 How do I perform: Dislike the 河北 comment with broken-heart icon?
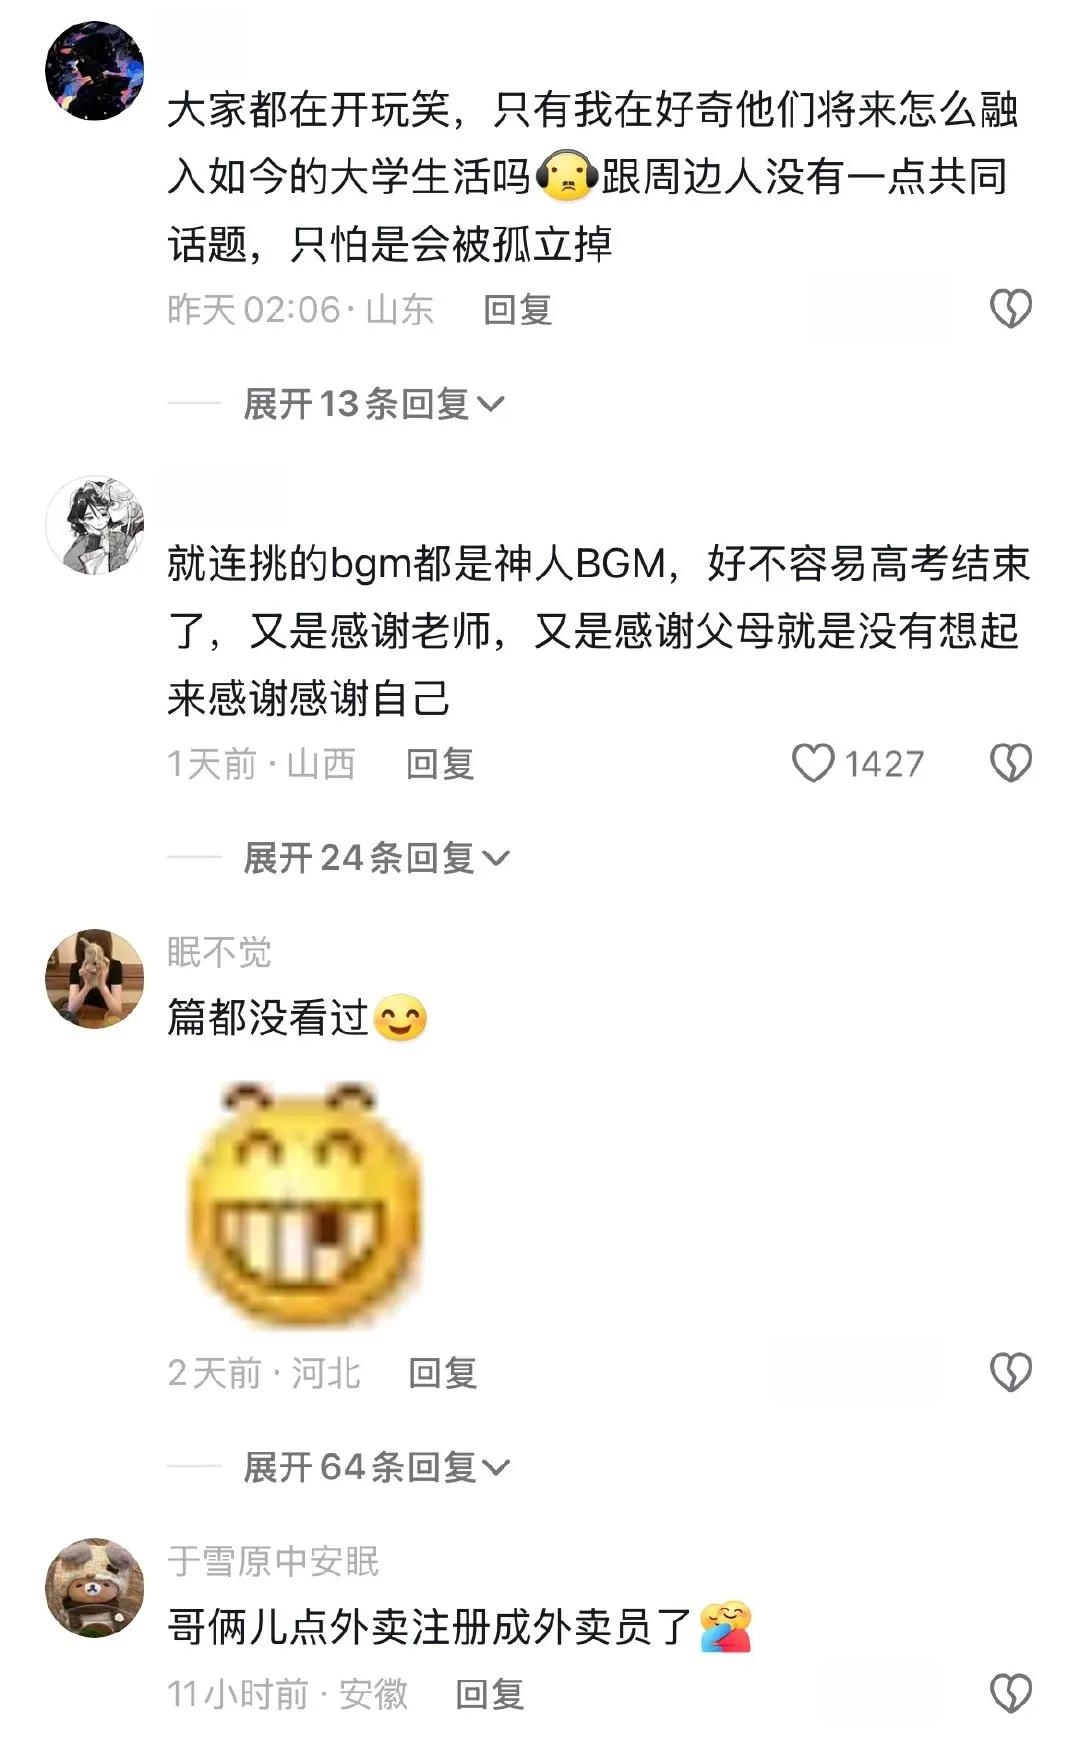tap(1010, 1372)
